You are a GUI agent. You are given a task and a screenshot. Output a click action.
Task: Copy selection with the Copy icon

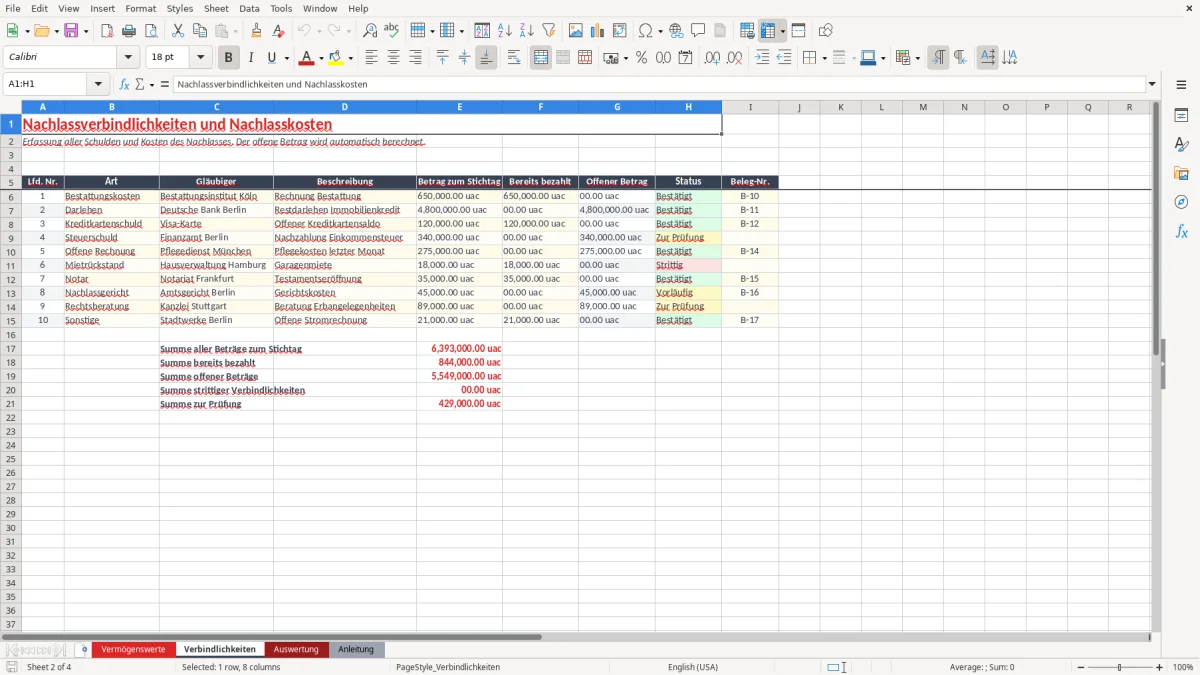200,31
